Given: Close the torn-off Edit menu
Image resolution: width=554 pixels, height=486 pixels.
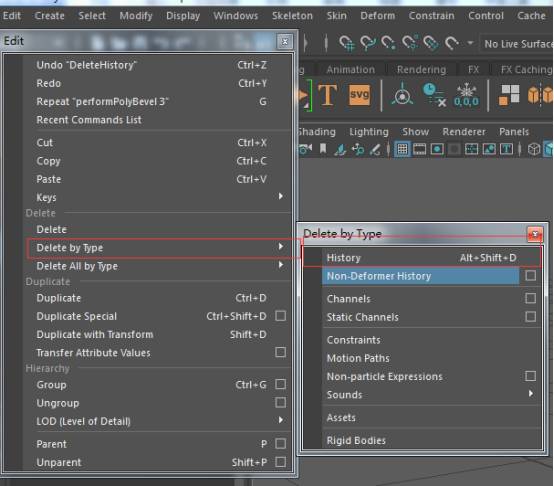Looking at the screenshot, I should 285,42.
